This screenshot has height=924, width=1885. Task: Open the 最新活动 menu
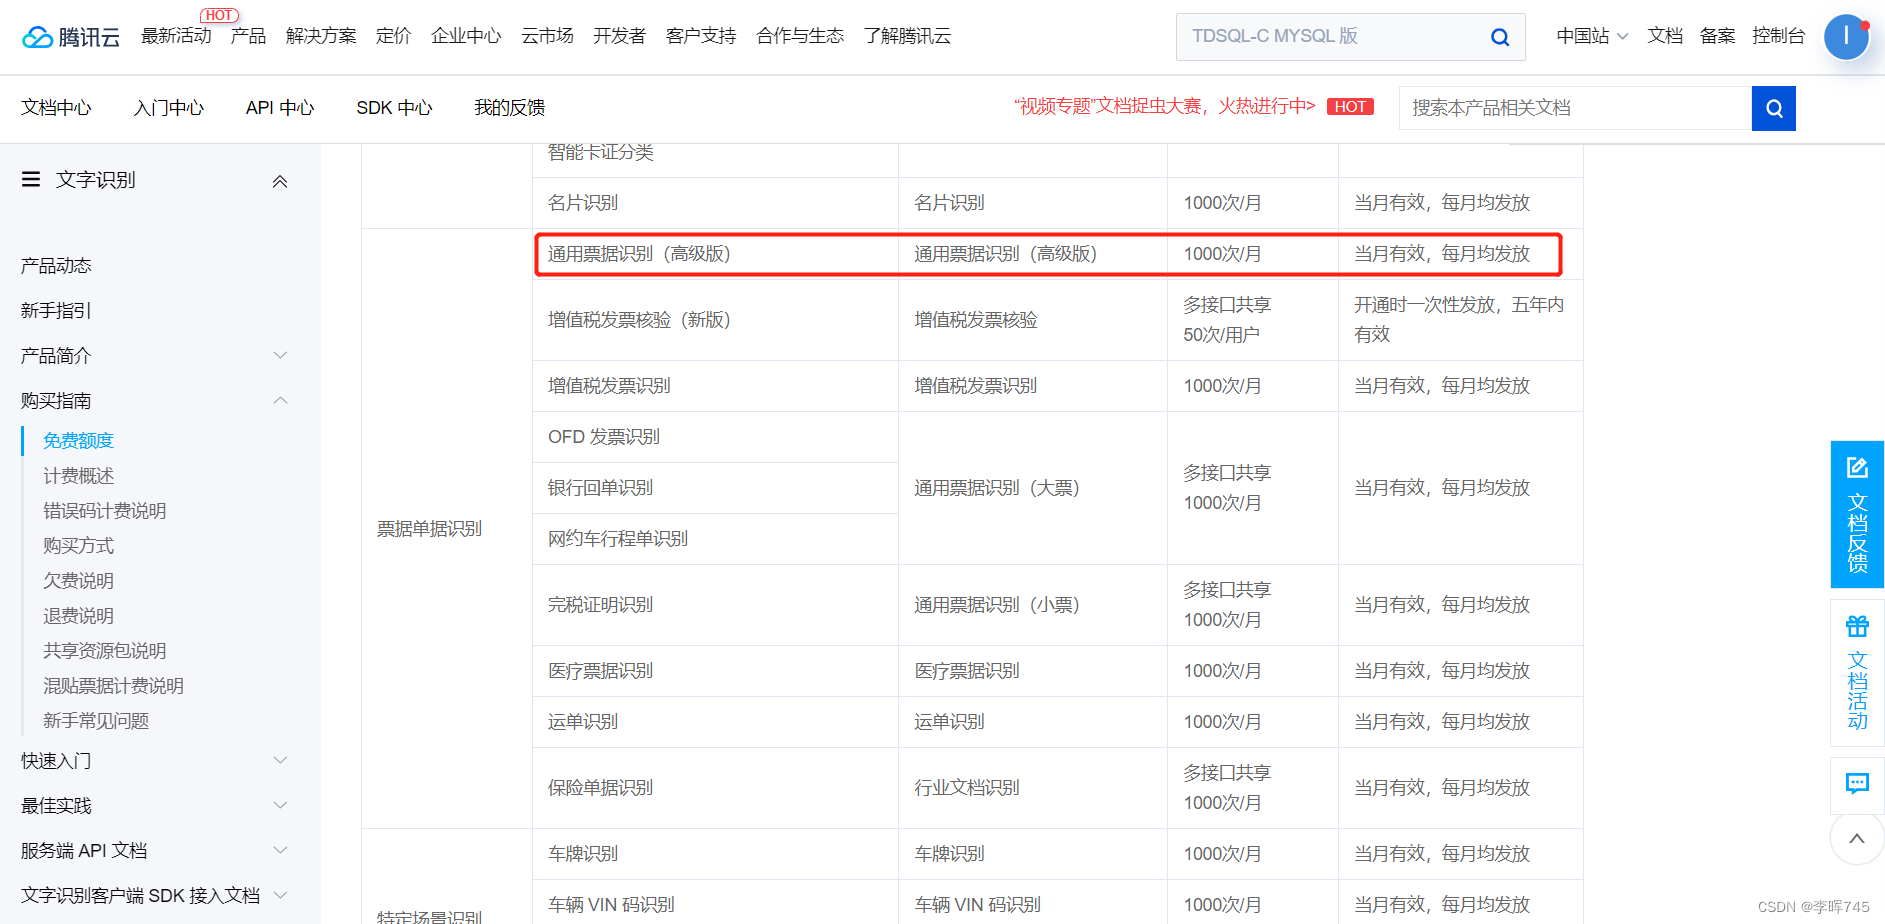click(176, 36)
